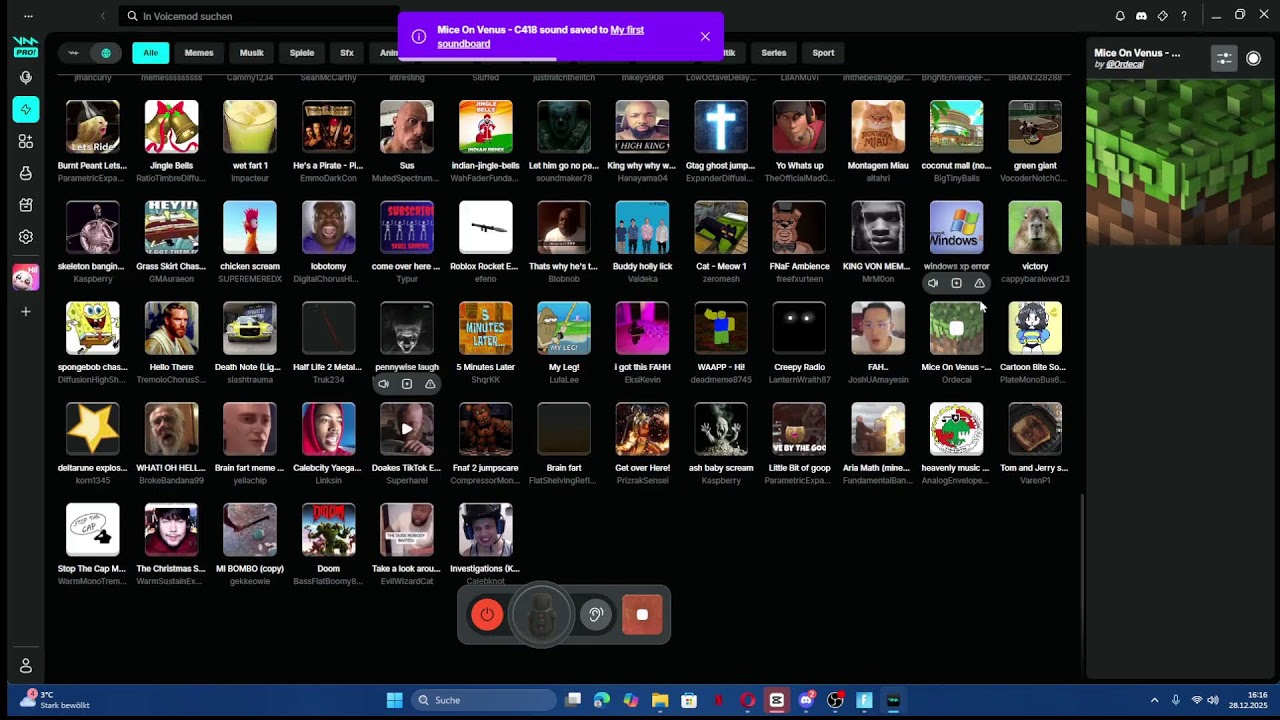Stop the currently playing sound

(642, 615)
